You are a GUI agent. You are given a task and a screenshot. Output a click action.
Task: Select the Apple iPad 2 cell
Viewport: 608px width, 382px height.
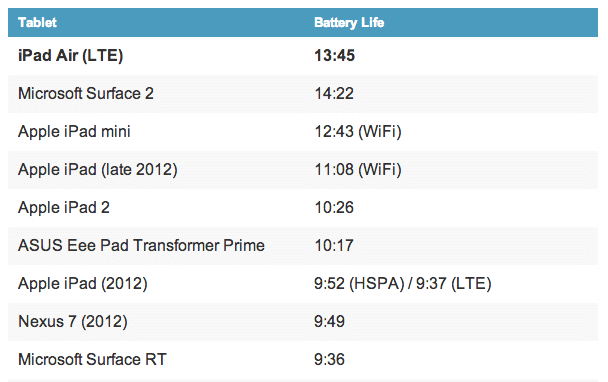click(x=64, y=207)
